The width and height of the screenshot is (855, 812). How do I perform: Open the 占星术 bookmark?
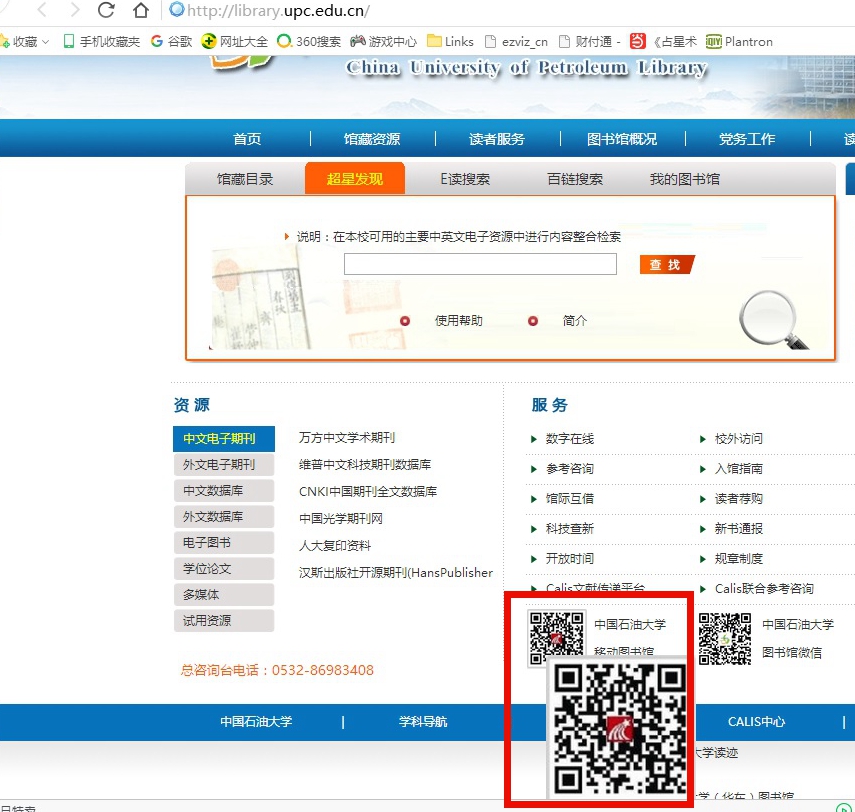click(663, 41)
